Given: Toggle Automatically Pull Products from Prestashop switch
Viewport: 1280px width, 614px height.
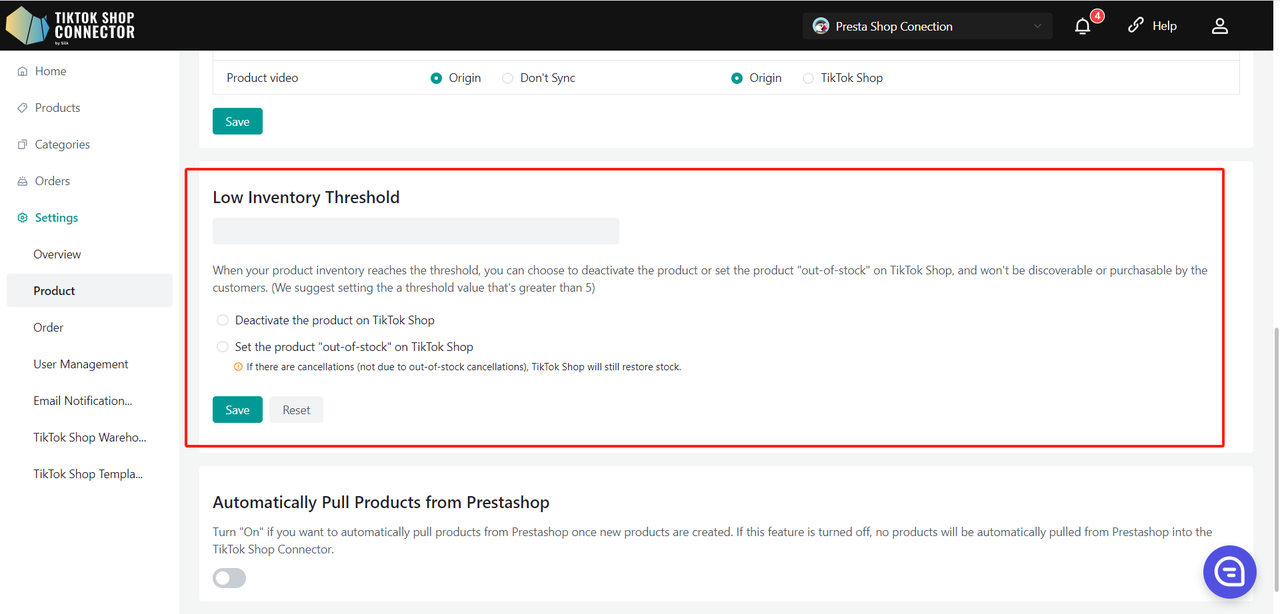Looking at the screenshot, I should point(229,578).
